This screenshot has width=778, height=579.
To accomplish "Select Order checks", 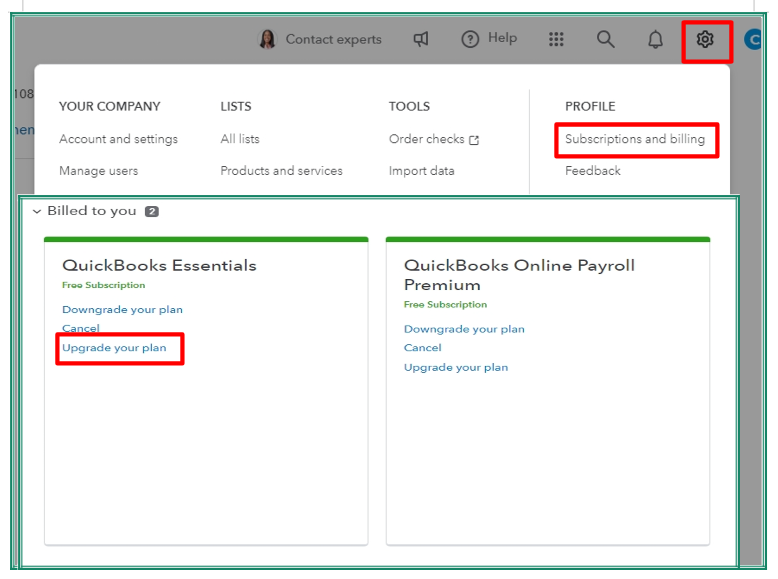I will tap(427, 139).
